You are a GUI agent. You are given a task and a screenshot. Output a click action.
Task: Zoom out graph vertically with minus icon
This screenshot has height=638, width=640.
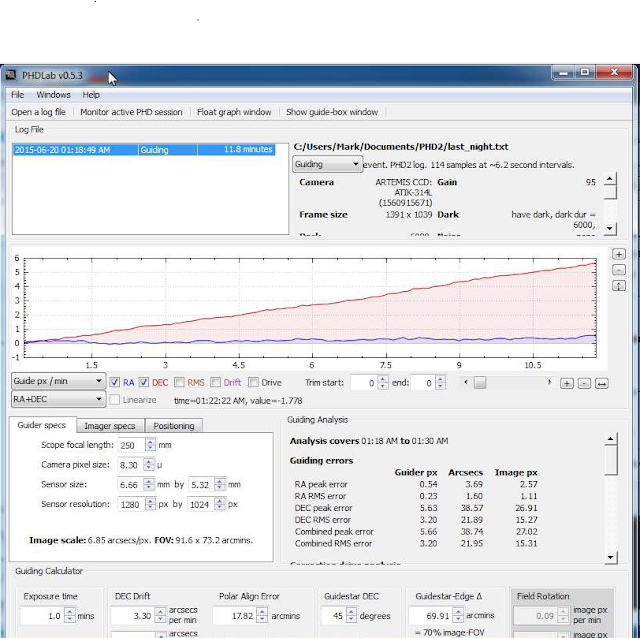(x=619, y=270)
